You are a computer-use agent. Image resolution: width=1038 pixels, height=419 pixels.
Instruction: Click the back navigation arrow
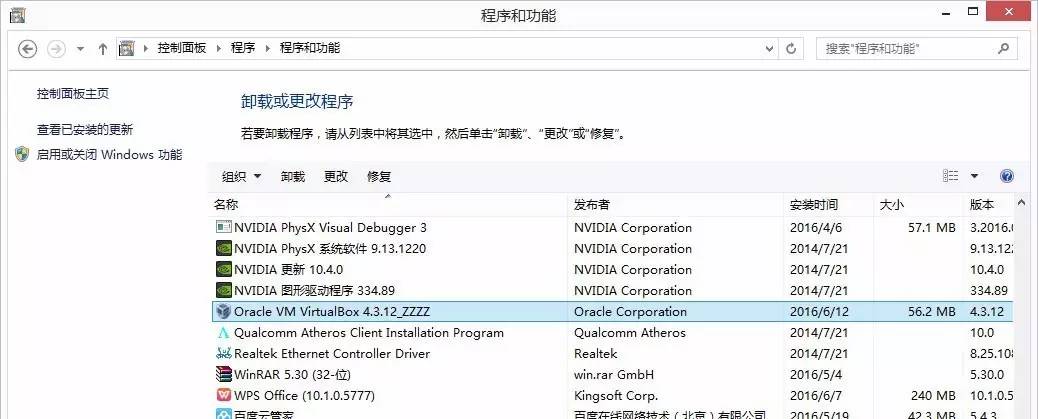pyautogui.click(x=27, y=48)
